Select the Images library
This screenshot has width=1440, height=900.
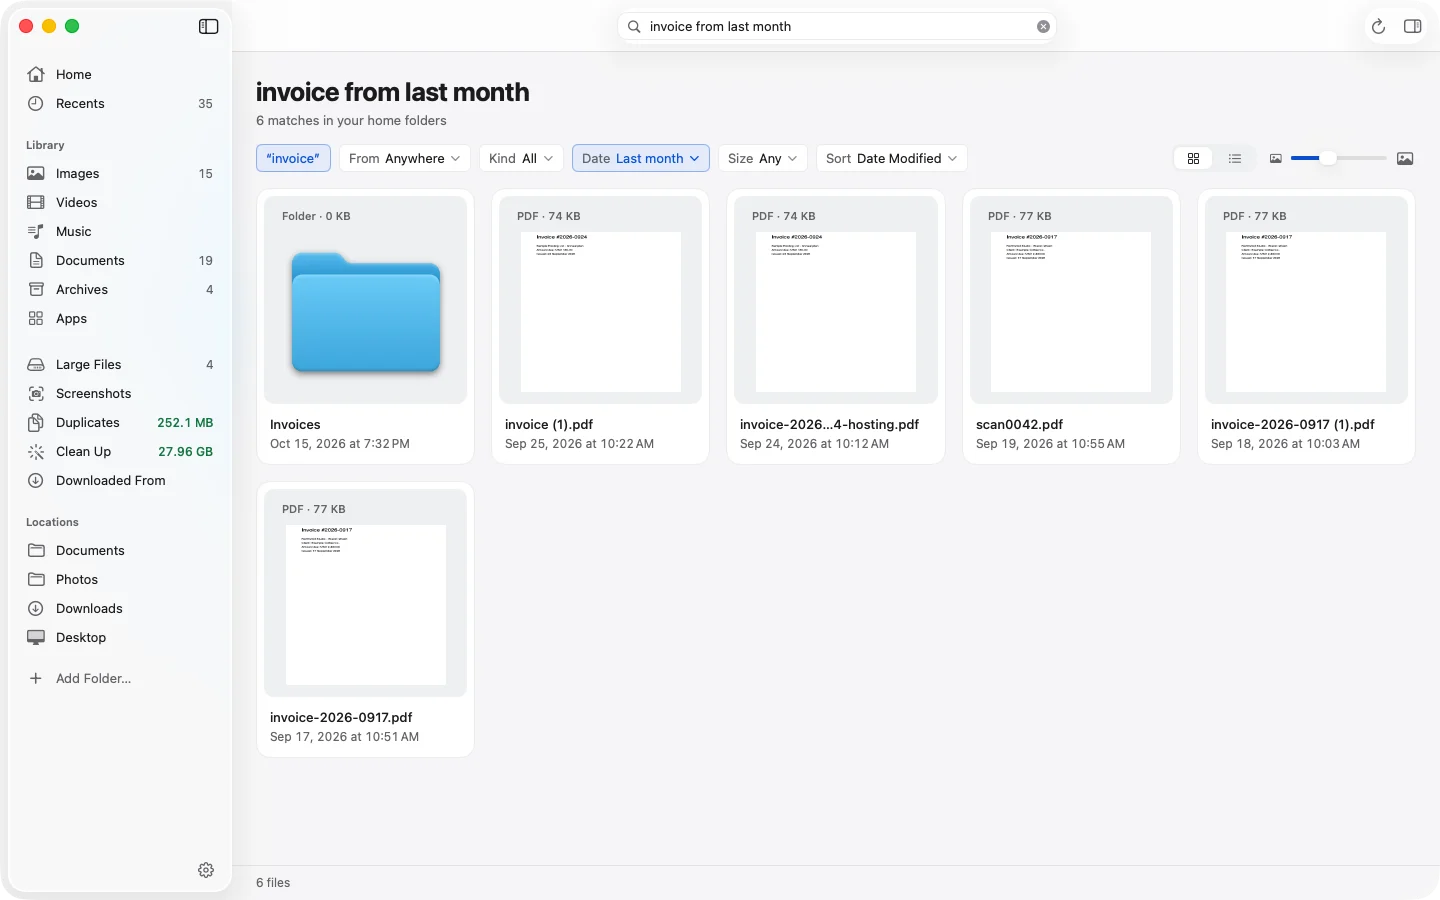tap(120, 173)
